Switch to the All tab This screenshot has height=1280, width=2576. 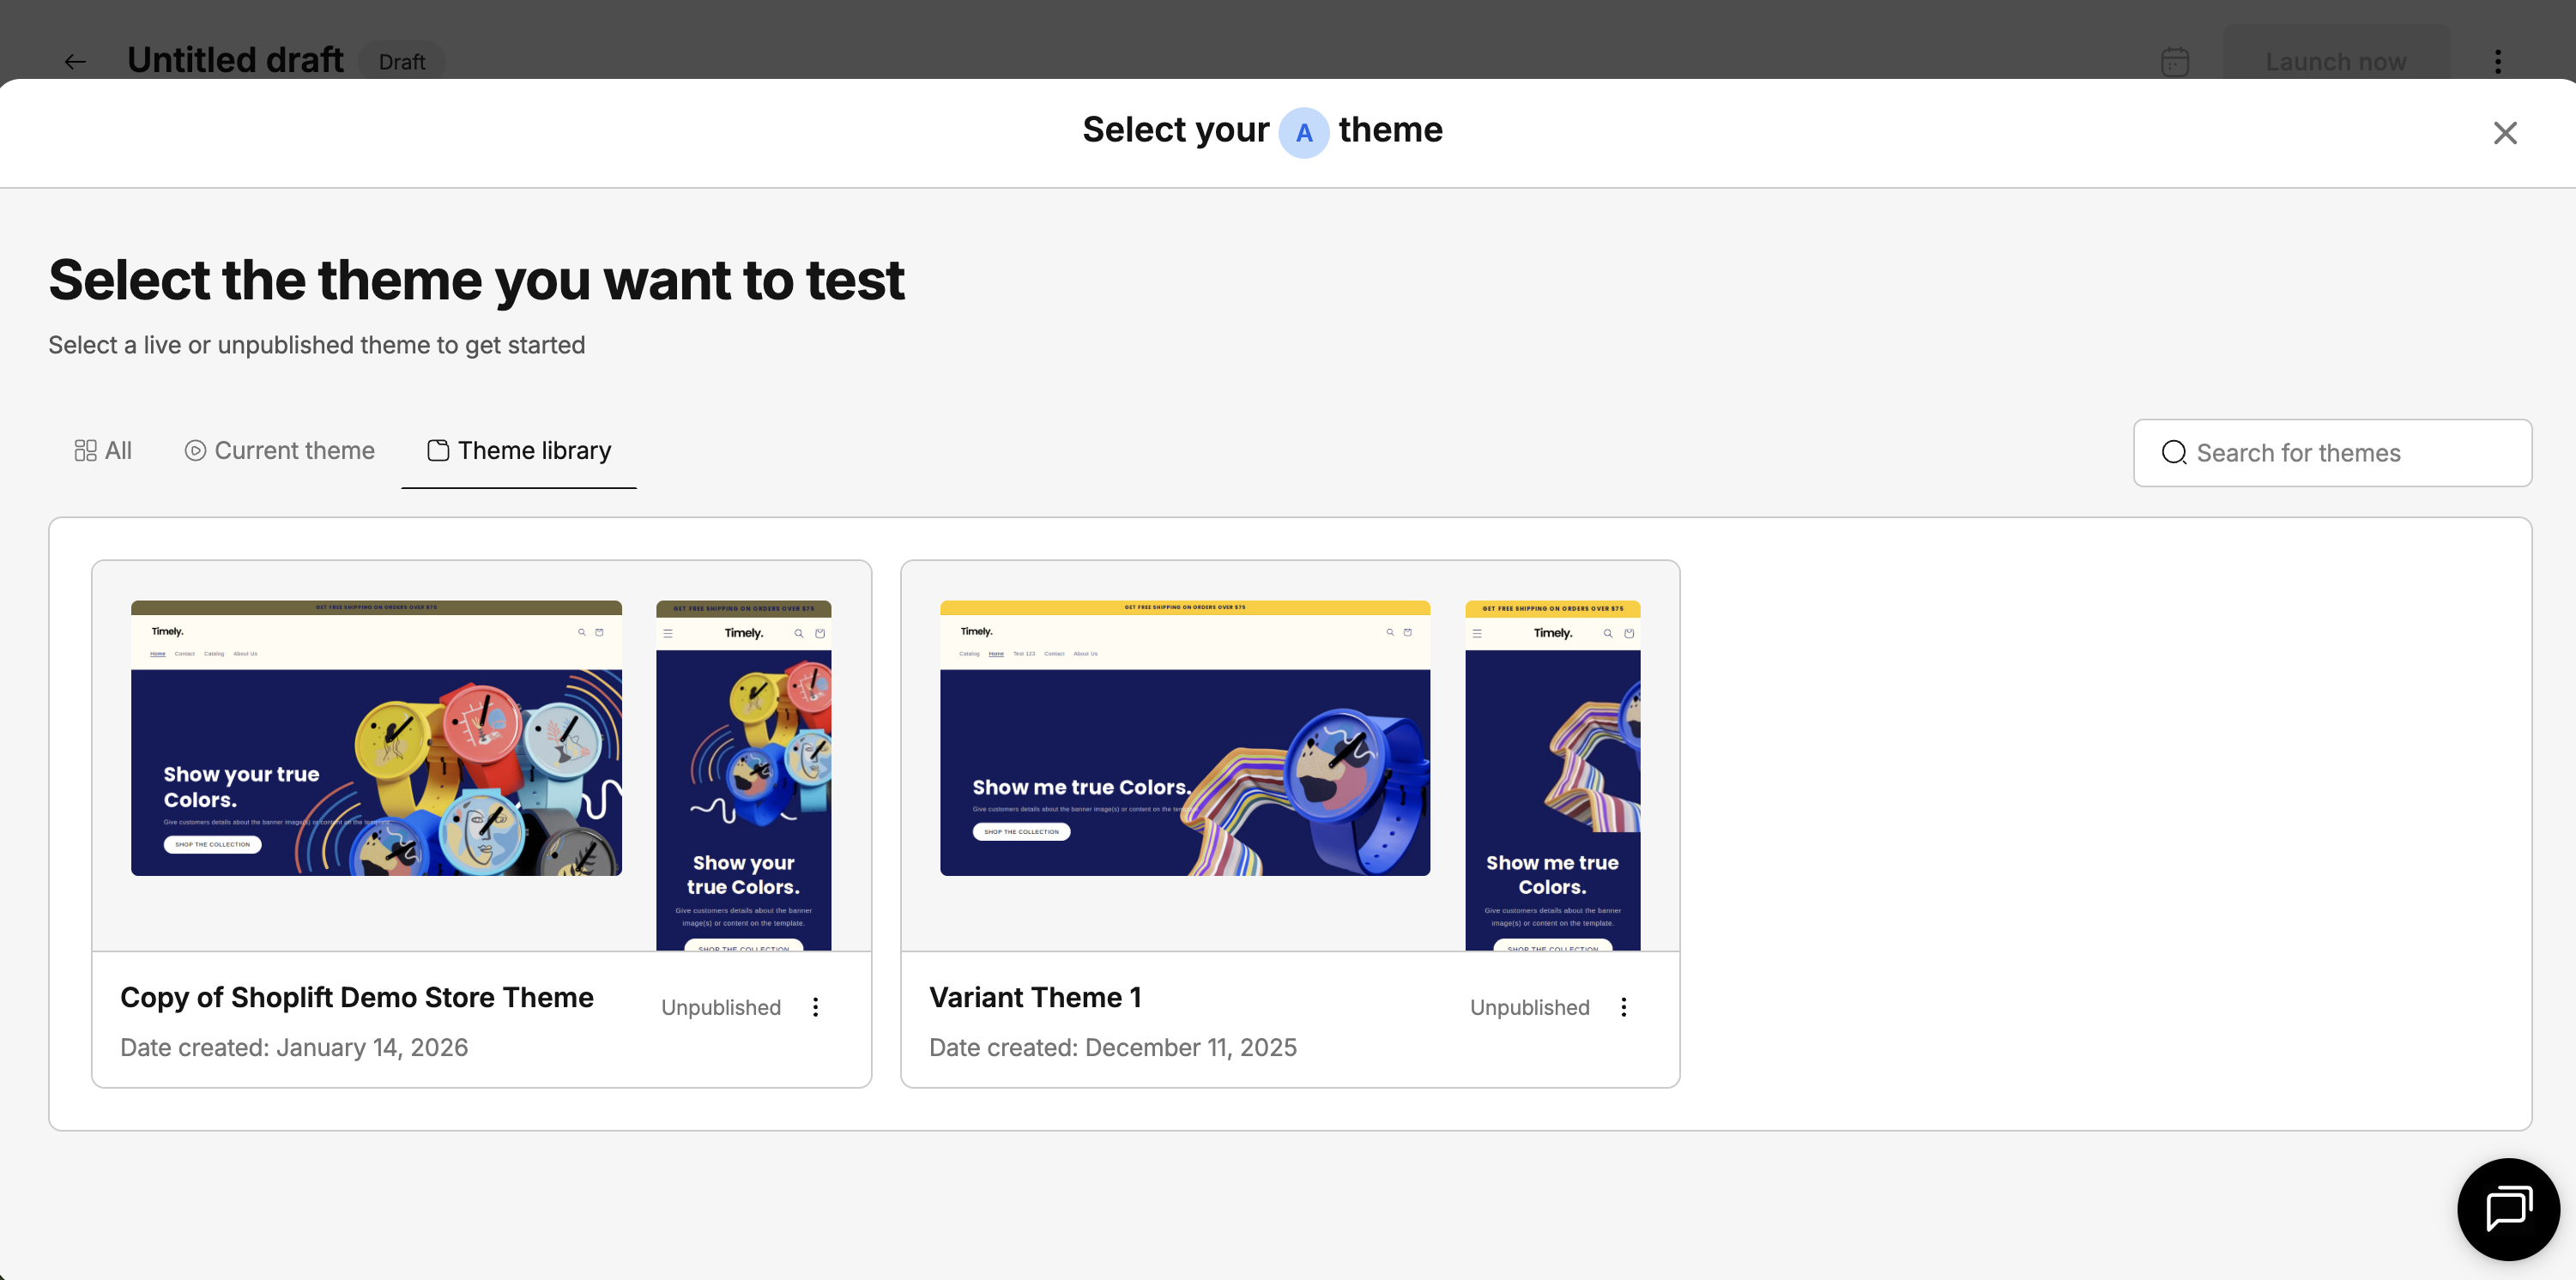pyautogui.click(x=103, y=451)
